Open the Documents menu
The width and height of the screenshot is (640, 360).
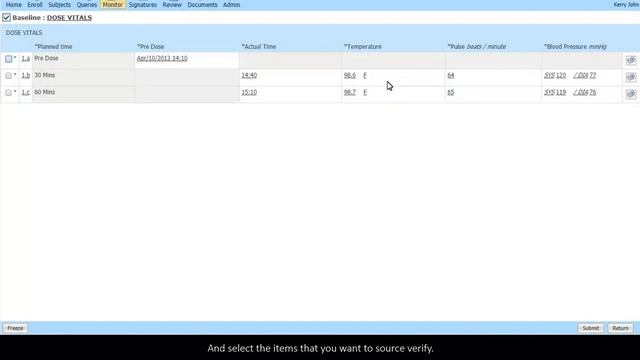point(202,5)
